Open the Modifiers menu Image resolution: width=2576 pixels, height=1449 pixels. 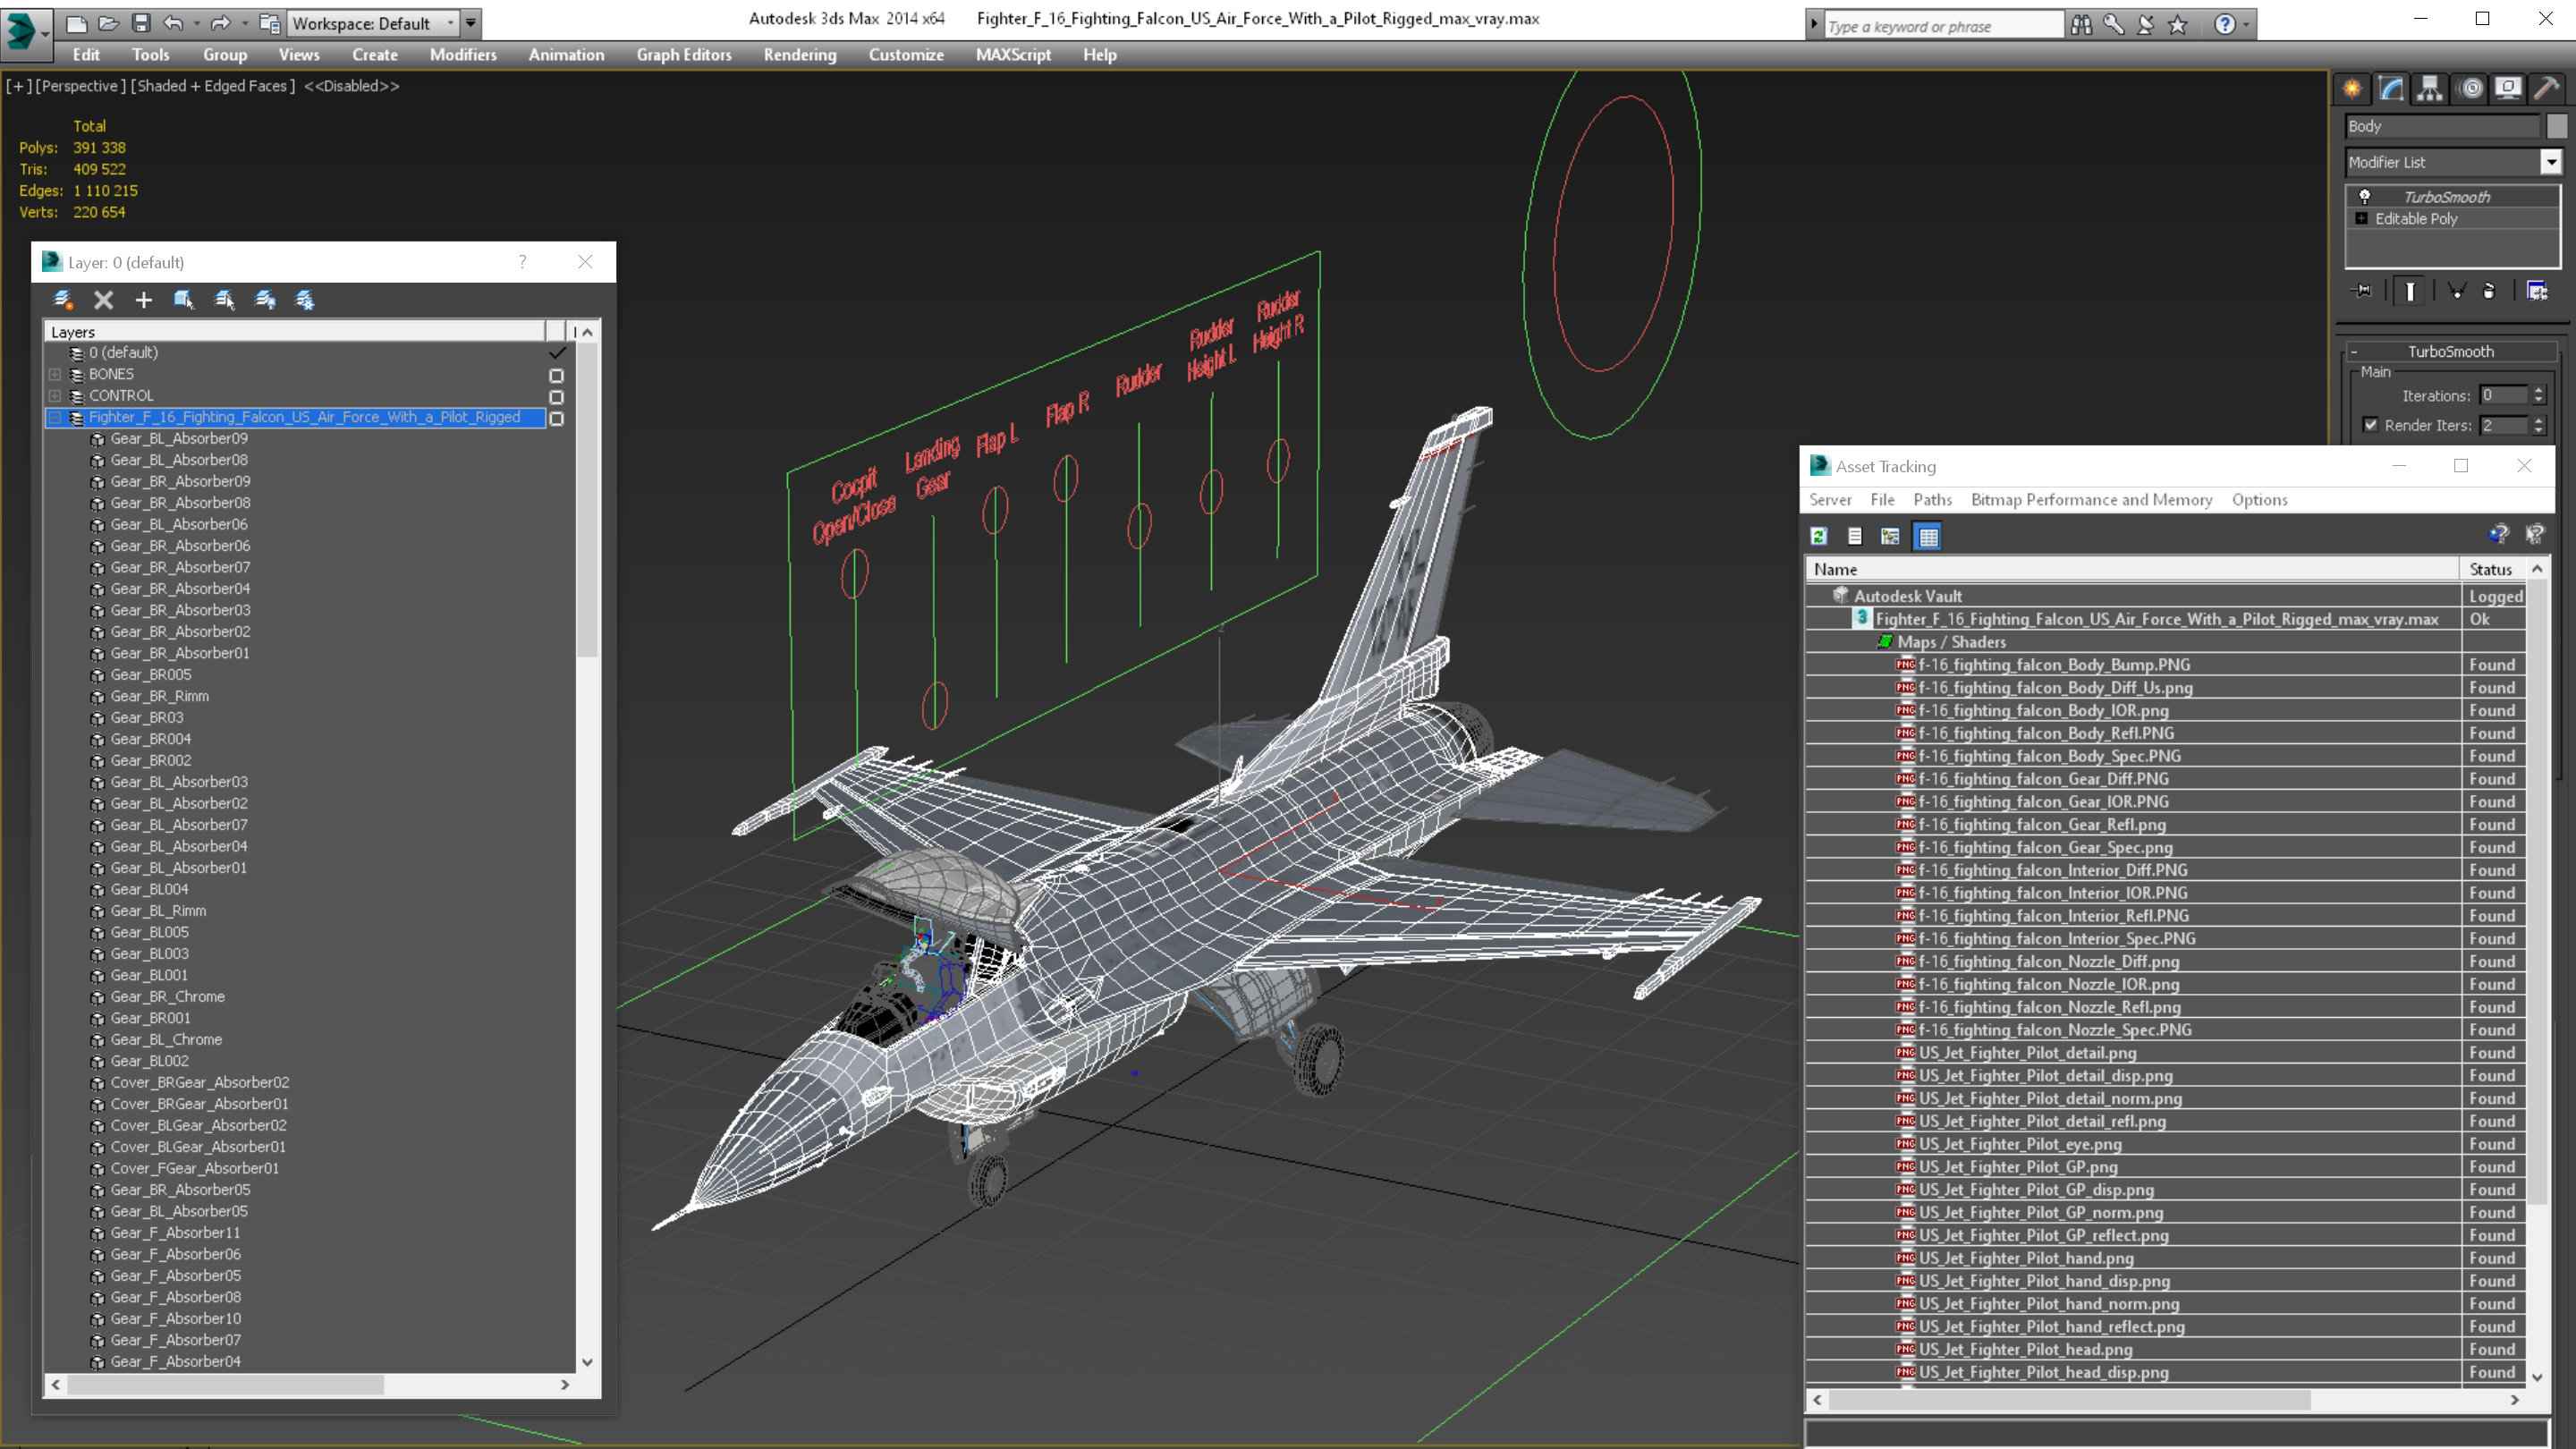[x=463, y=55]
